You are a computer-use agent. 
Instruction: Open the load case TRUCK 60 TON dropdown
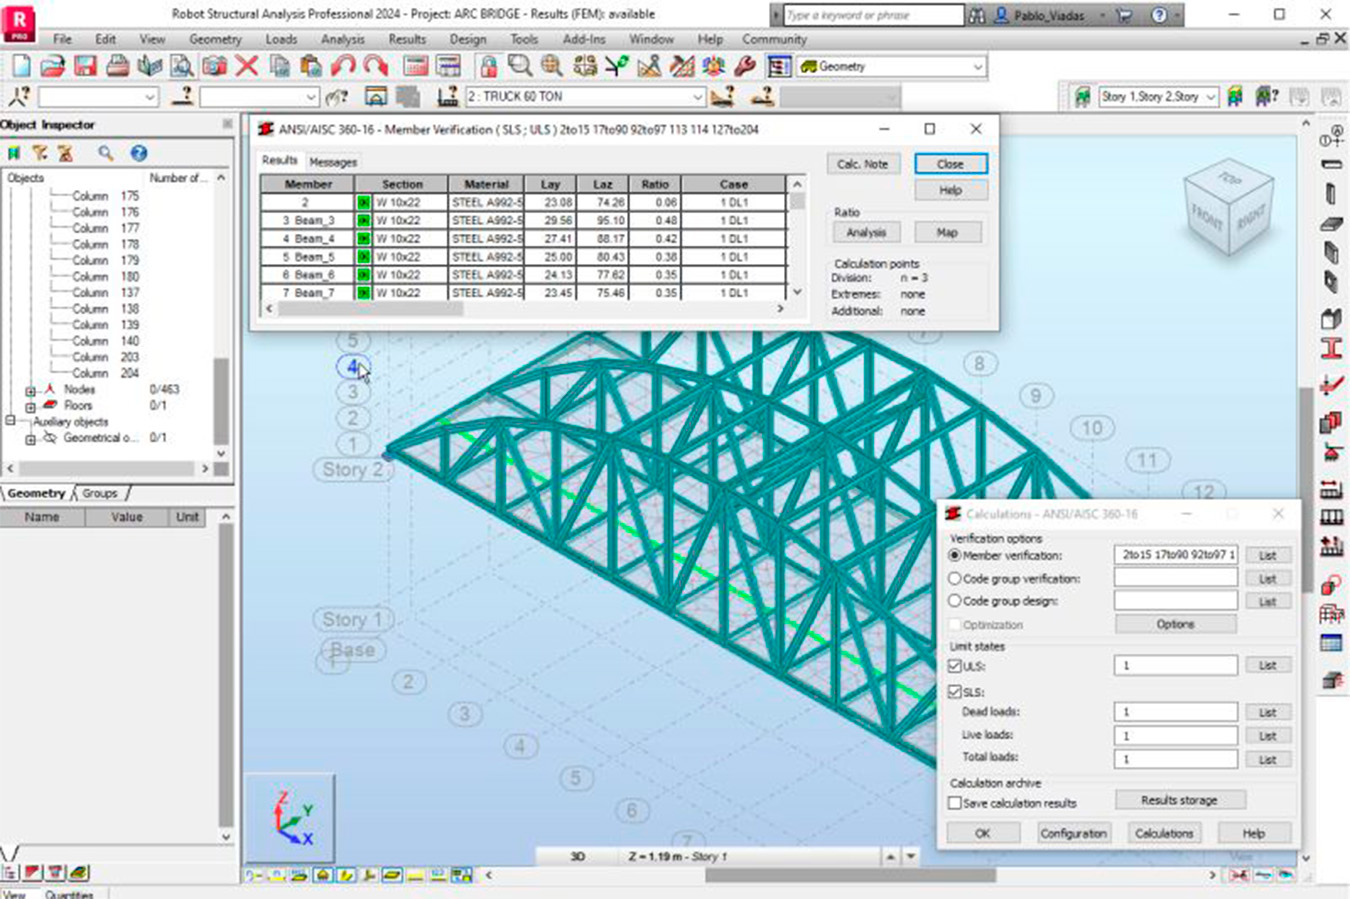click(x=697, y=97)
